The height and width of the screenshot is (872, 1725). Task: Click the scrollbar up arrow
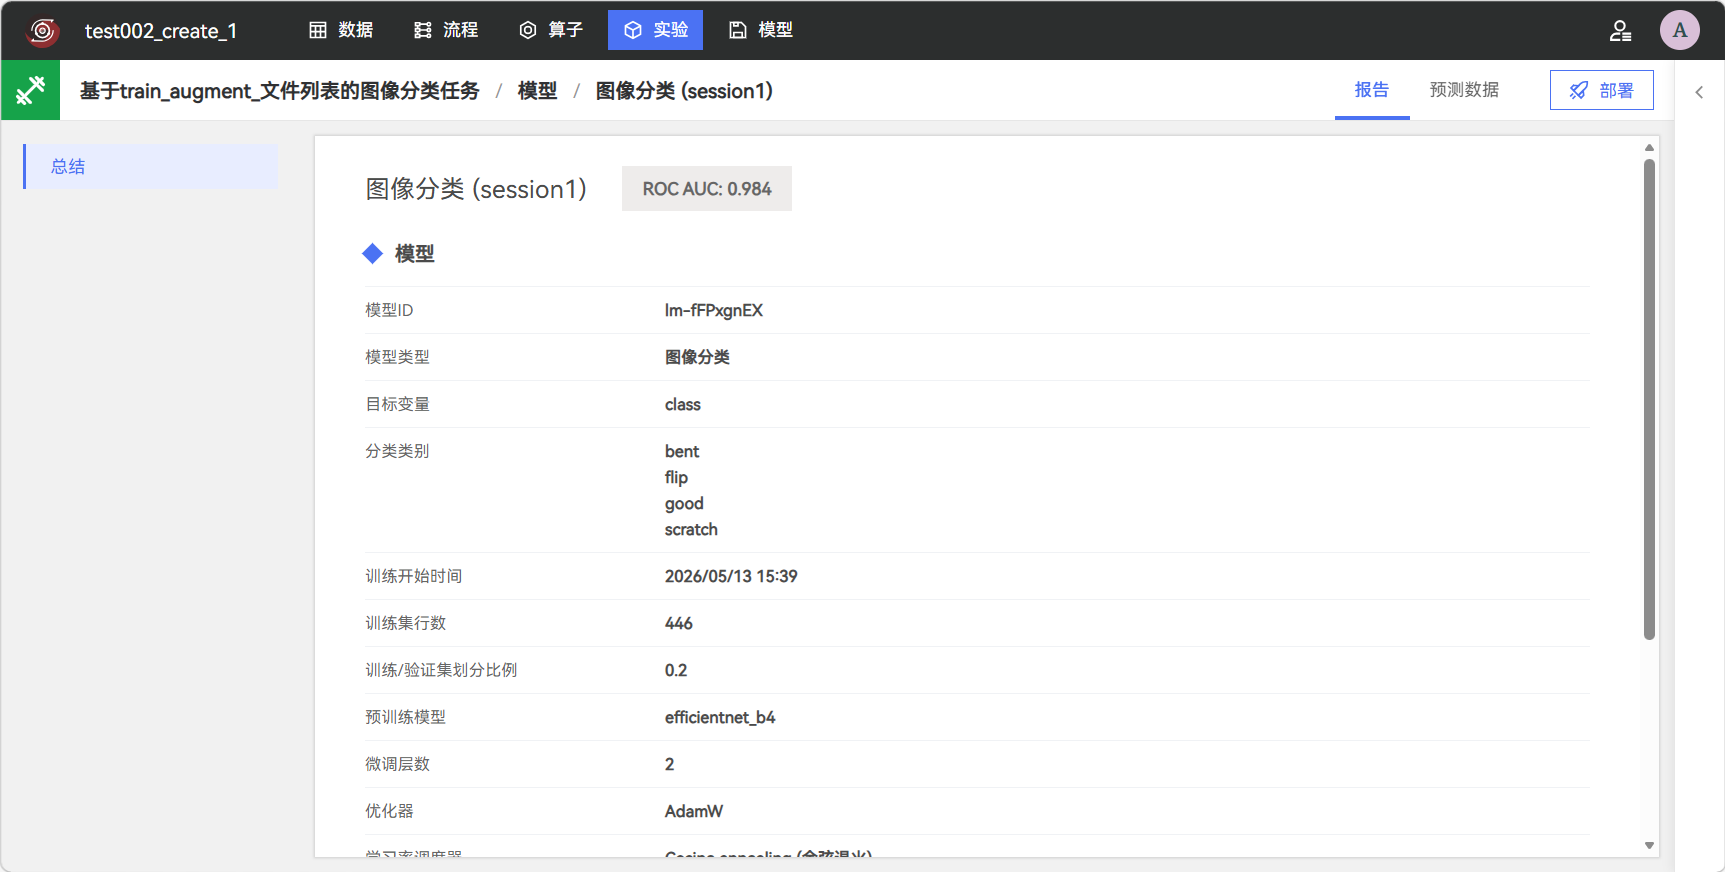point(1649,147)
